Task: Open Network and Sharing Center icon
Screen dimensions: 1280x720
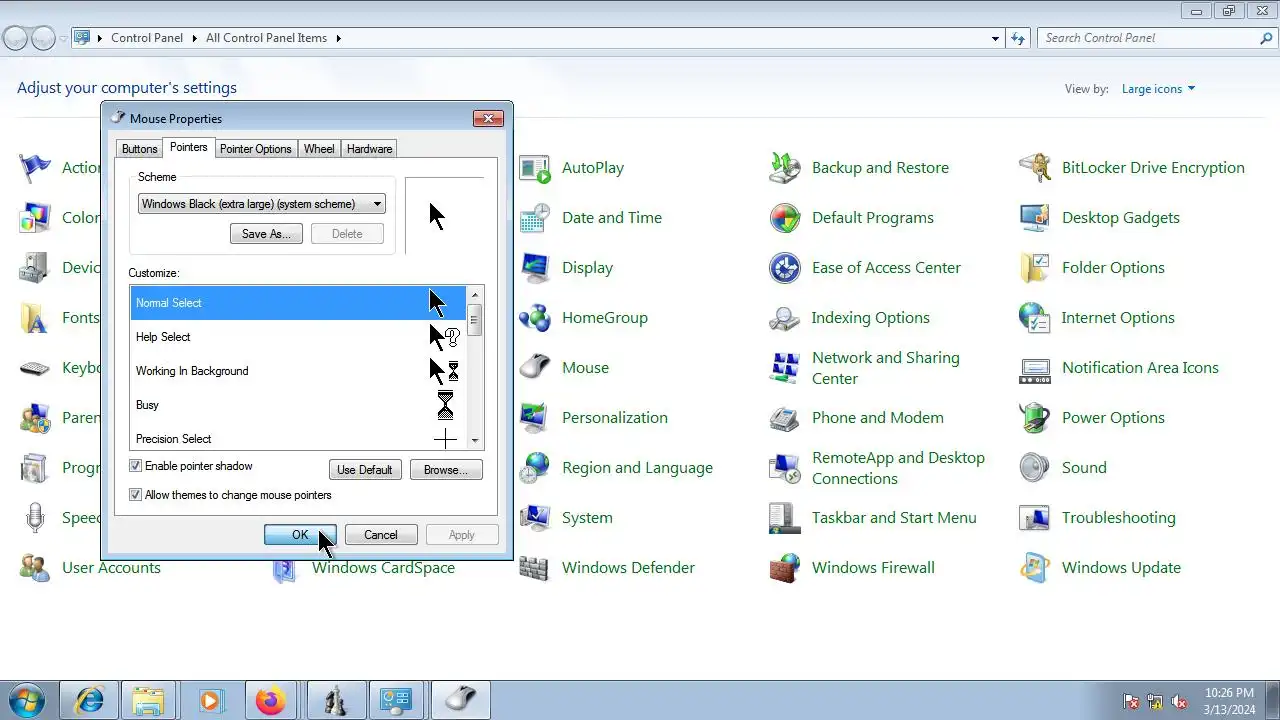Action: click(785, 368)
